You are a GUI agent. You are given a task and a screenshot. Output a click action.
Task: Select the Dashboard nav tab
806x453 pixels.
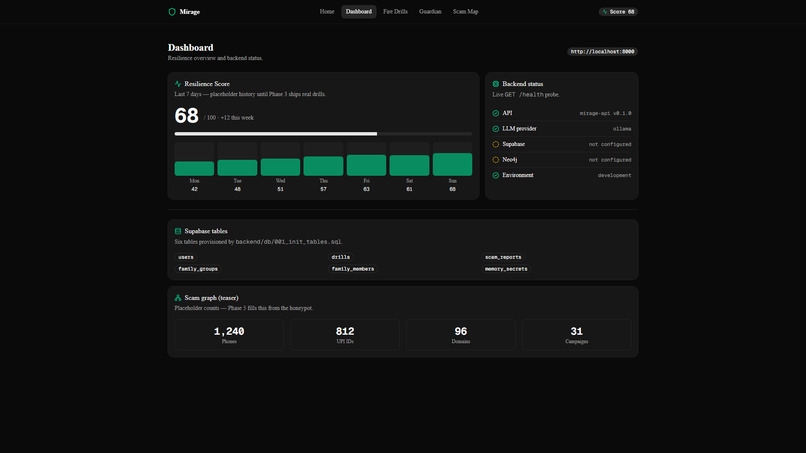[359, 11]
